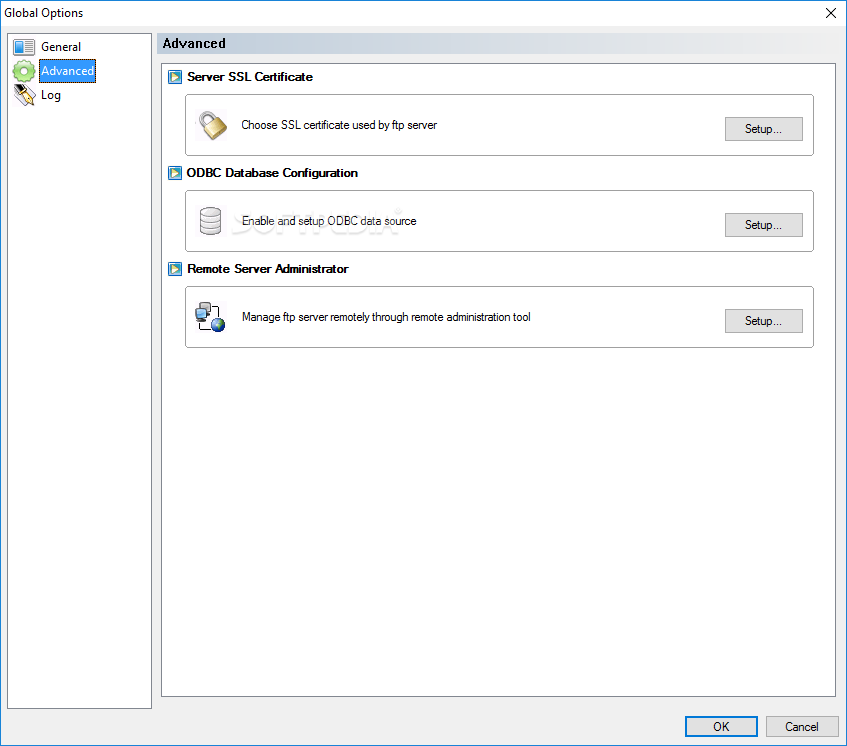
Task: Click the pen Log icon in sidebar
Action: (24, 95)
